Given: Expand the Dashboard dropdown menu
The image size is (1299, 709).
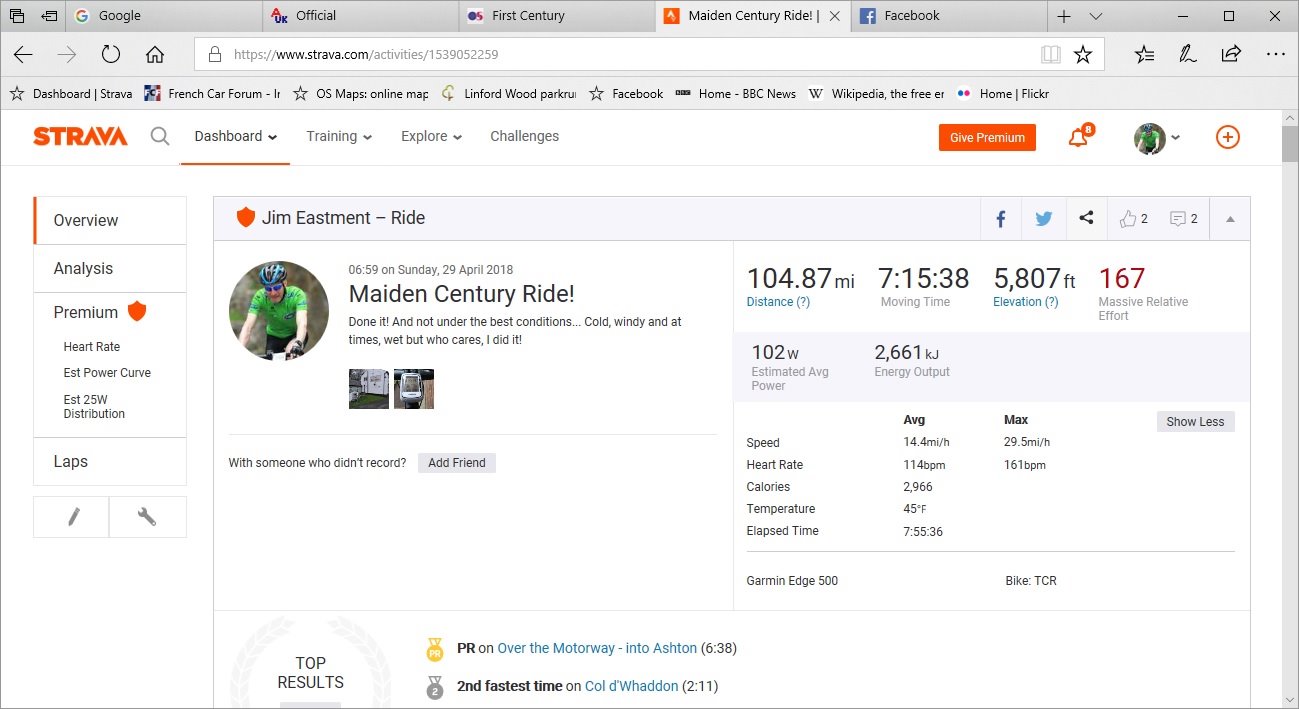Looking at the screenshot, I should pyautogui.click(x=236, y=136).
